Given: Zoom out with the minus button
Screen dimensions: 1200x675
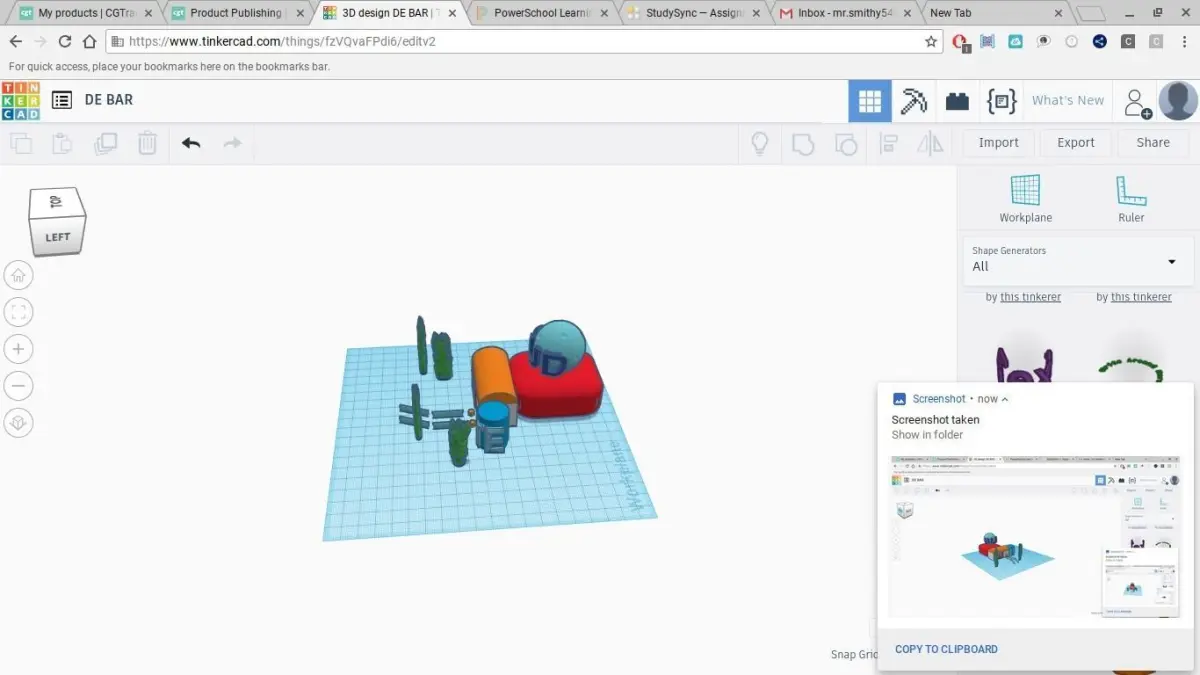Looking at the screenshot, I should click(x=18, y=386).
